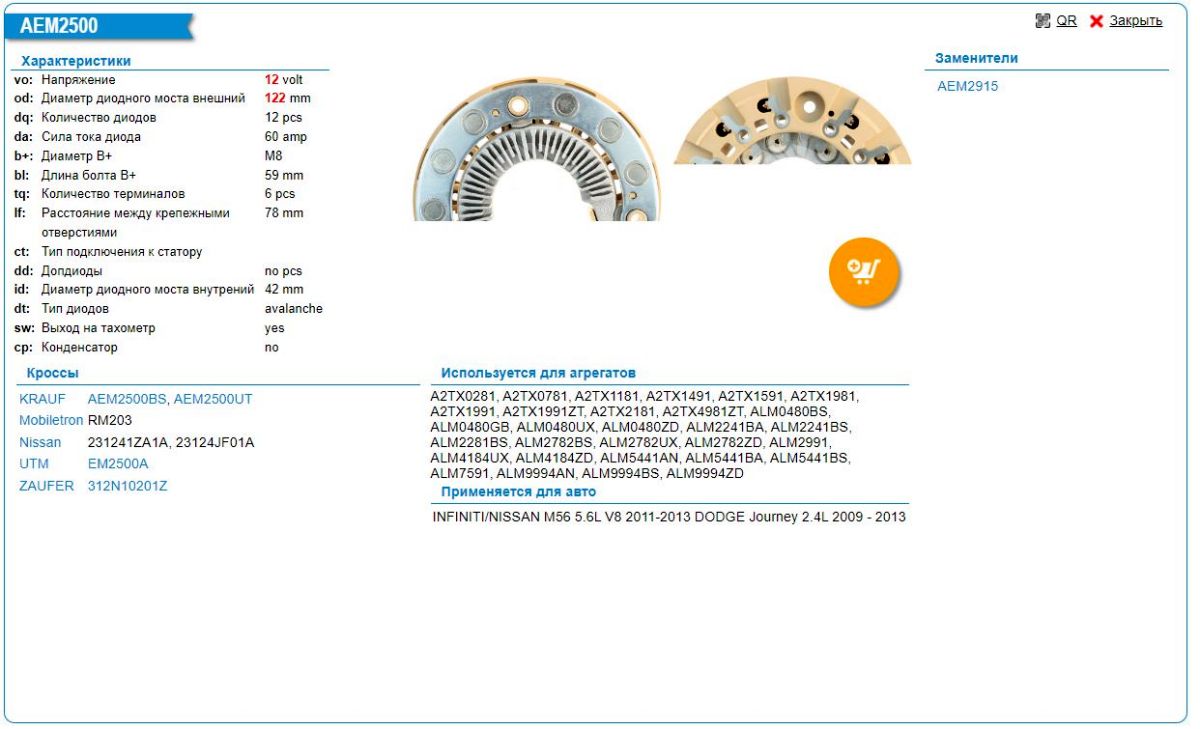Select the Тип подключения к статору label
The height and width of the screenshot is (729, 1200).
click(x=122, y=252)
